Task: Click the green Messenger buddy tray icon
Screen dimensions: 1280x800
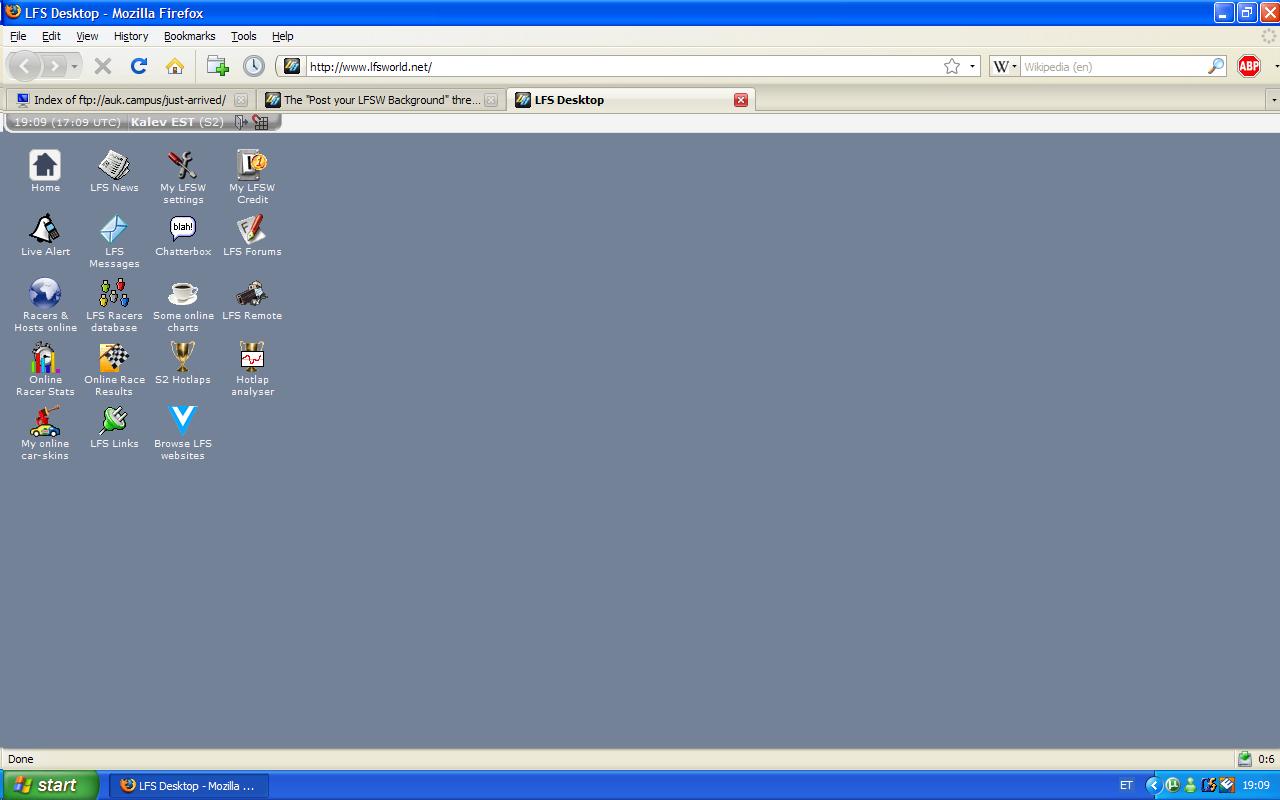Action: 1190,786
